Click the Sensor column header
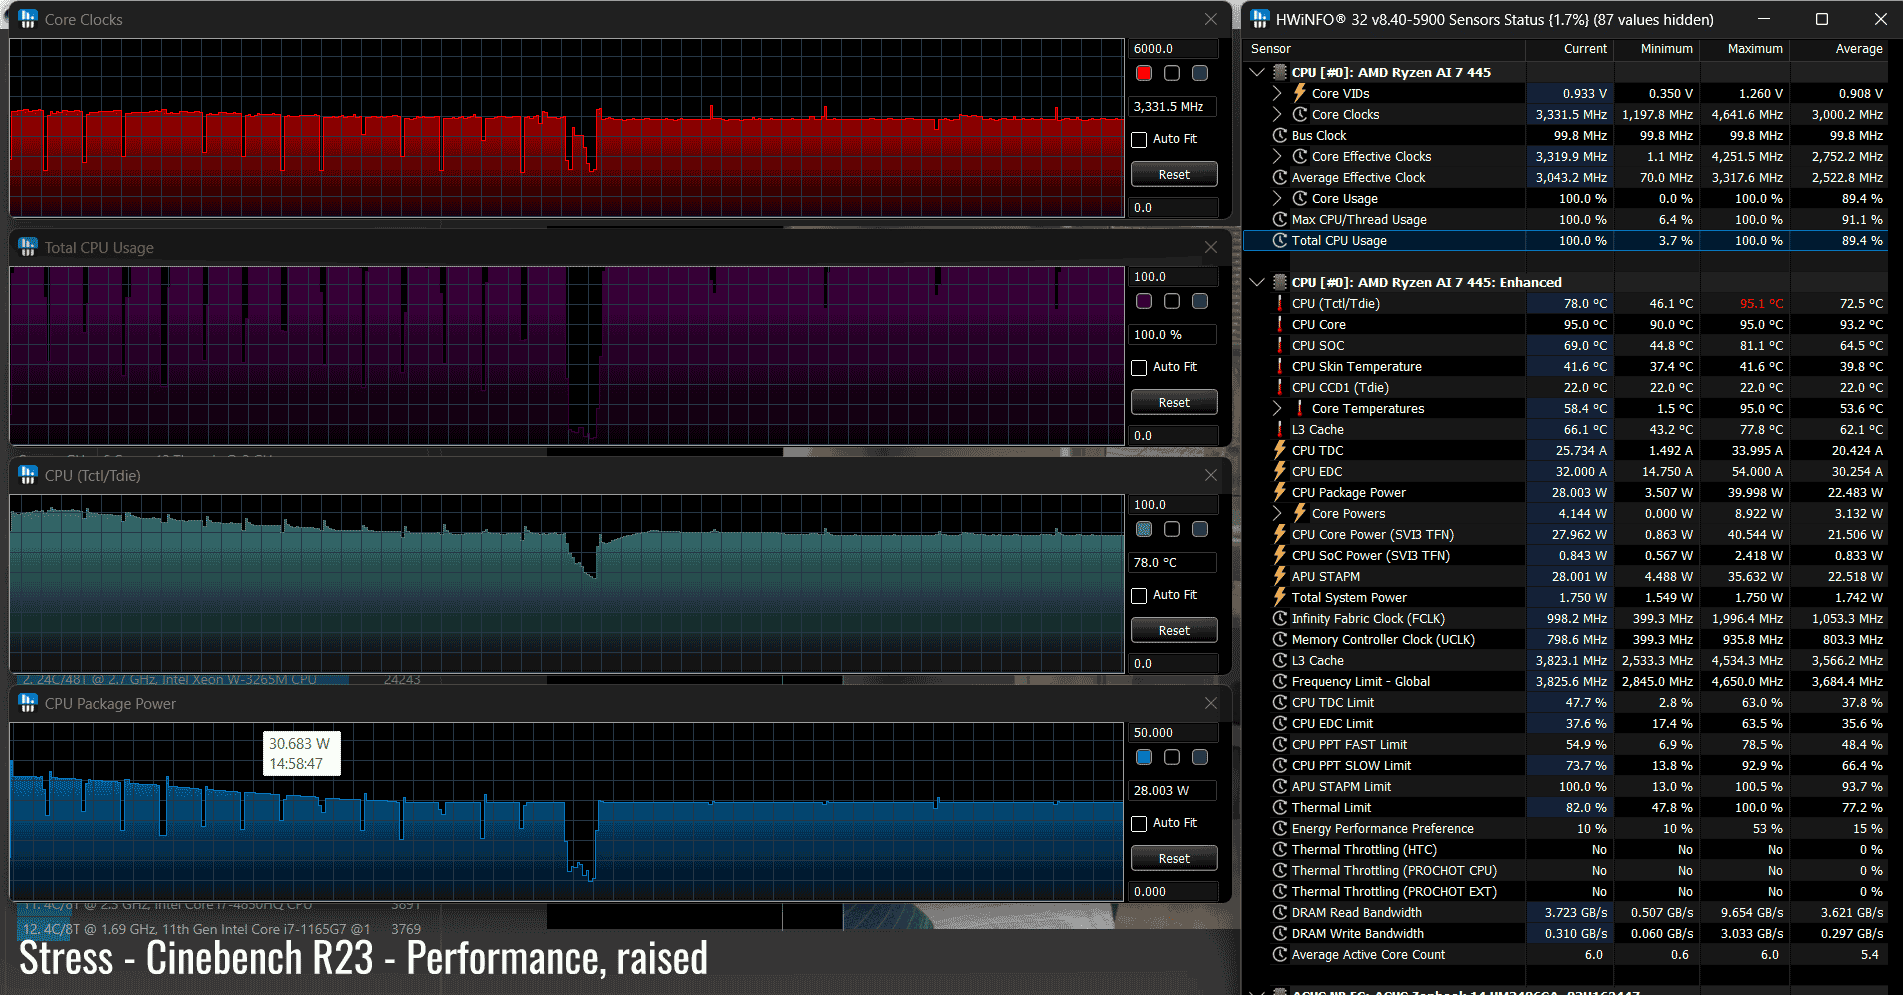Screen dimensions: 1903x995 1384,48
